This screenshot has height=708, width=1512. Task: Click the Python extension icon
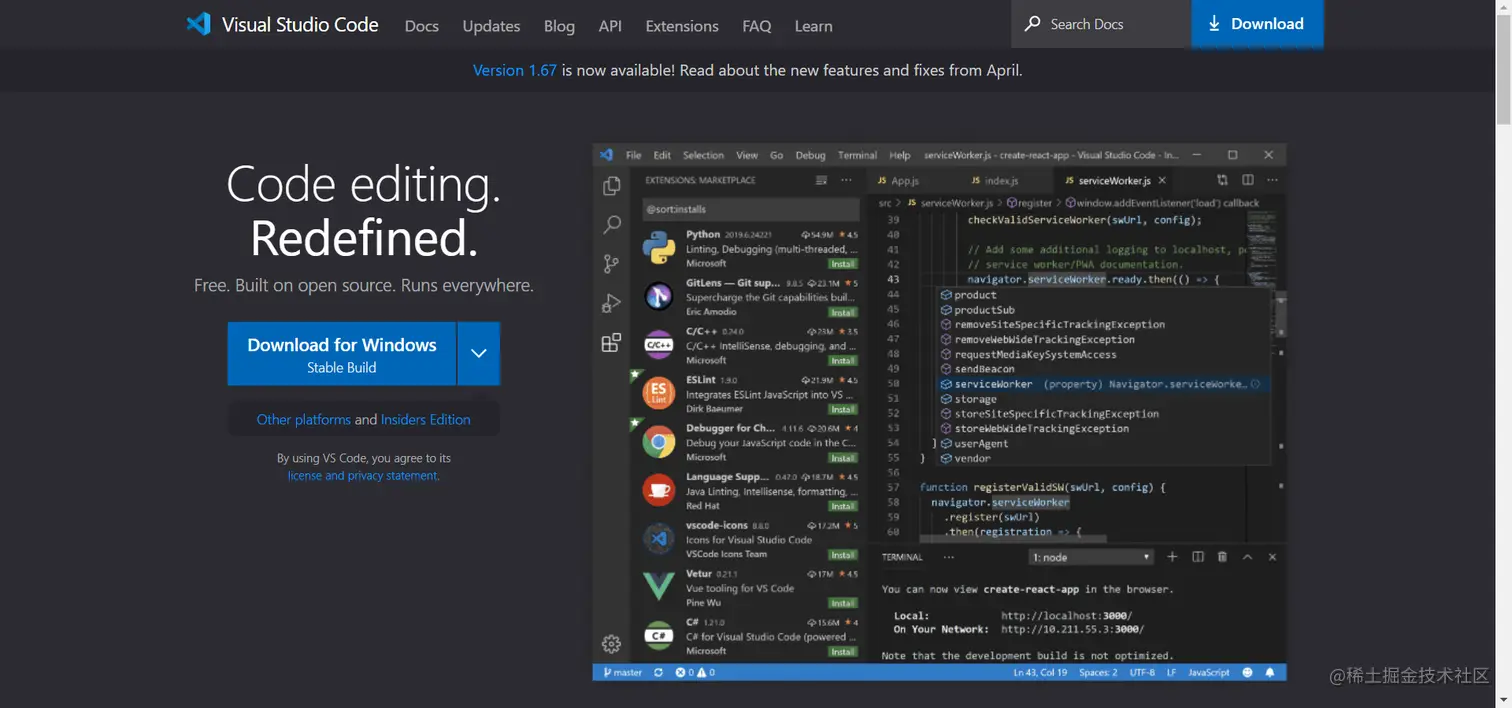coord(658,247)
